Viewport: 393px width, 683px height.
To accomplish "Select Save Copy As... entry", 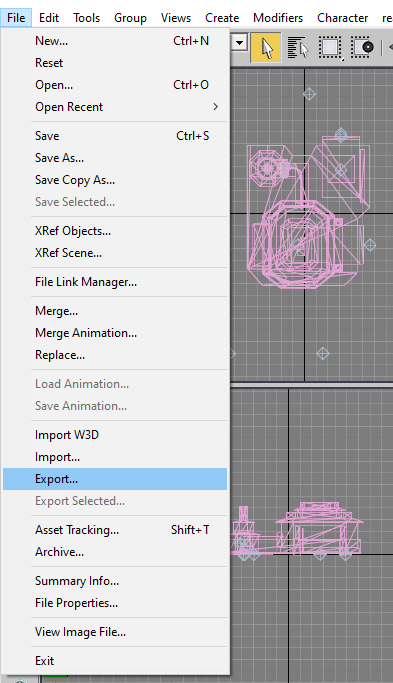I will click(115, 180).
